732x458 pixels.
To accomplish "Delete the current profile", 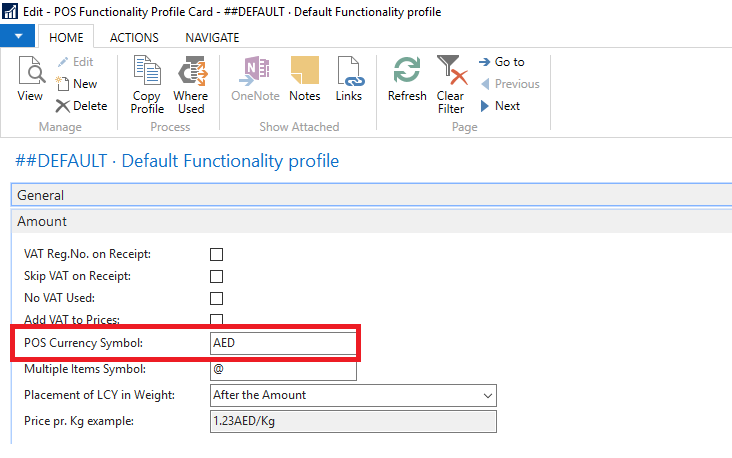I will [81, 106].
